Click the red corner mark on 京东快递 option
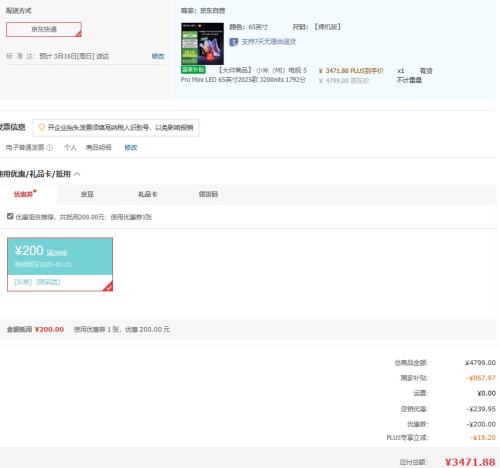500x468 pixels. click(x=78, y=33)
